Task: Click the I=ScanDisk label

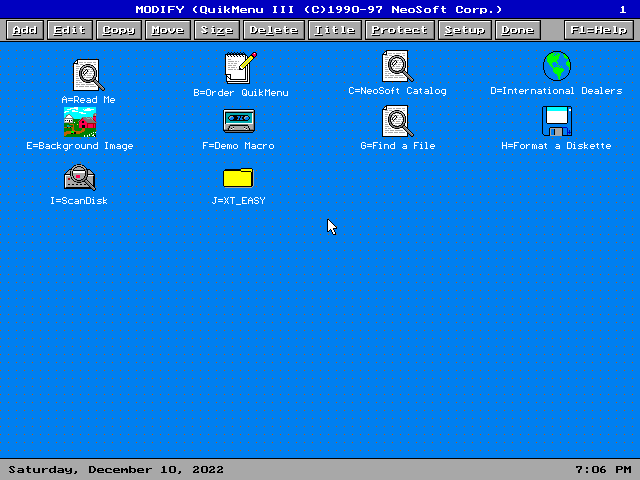Action: click(79, 201)
